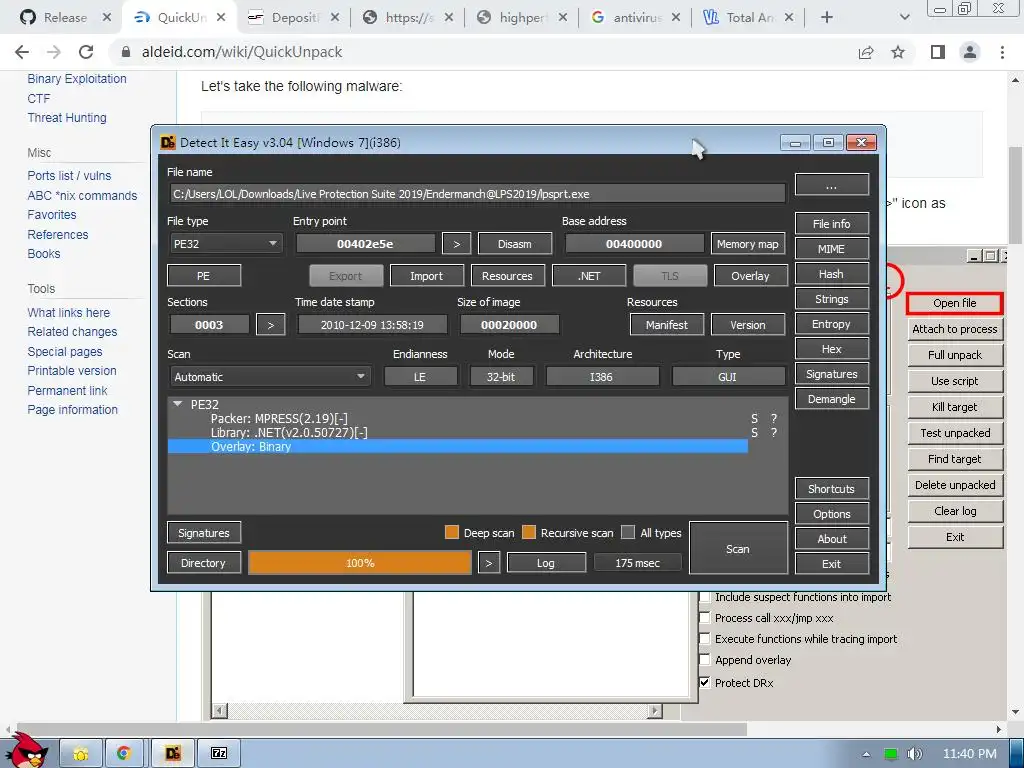
Task: Click the share page icon in address bar
Action: tap(866, 52)
